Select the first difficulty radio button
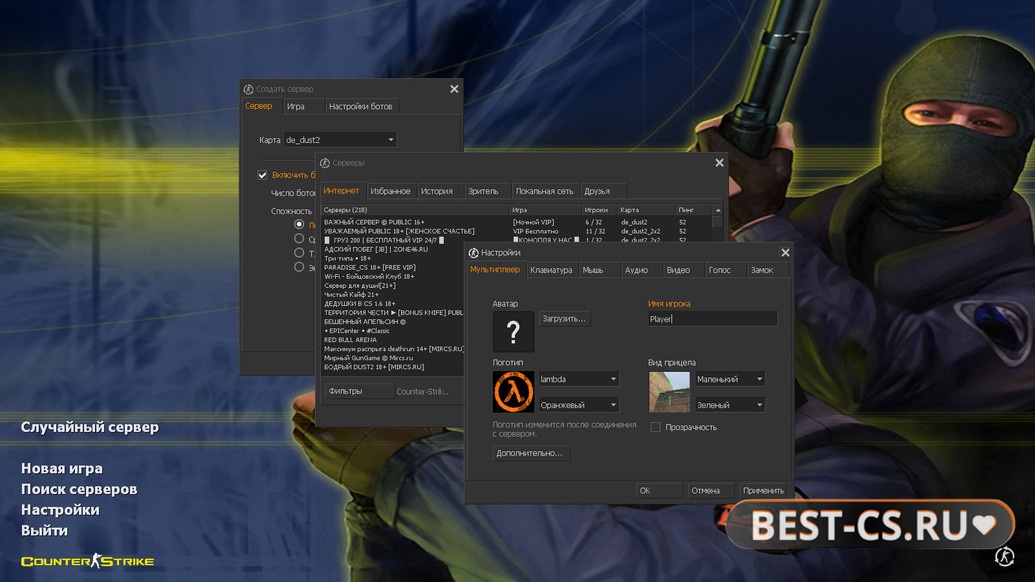Image resolution: width=1035 pixels, height=582 pixels. [299, 224]
